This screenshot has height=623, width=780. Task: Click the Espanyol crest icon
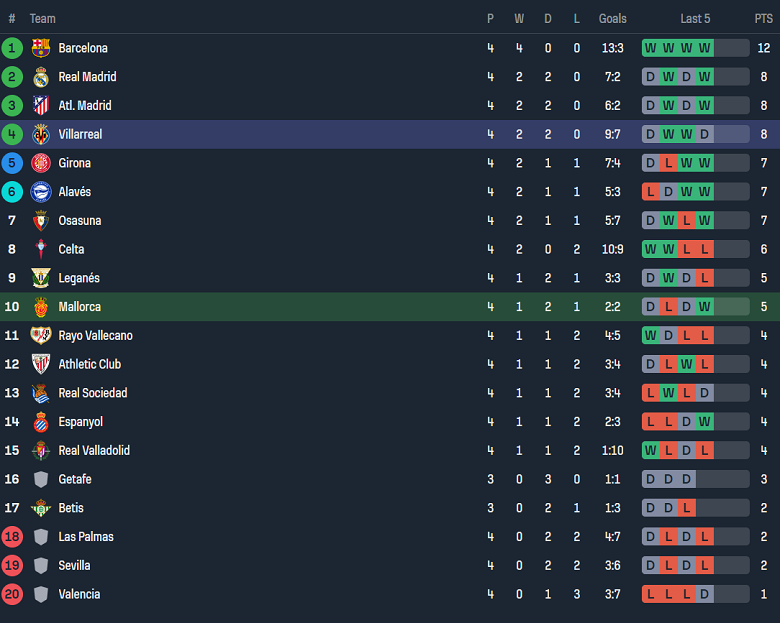[41, 422]
